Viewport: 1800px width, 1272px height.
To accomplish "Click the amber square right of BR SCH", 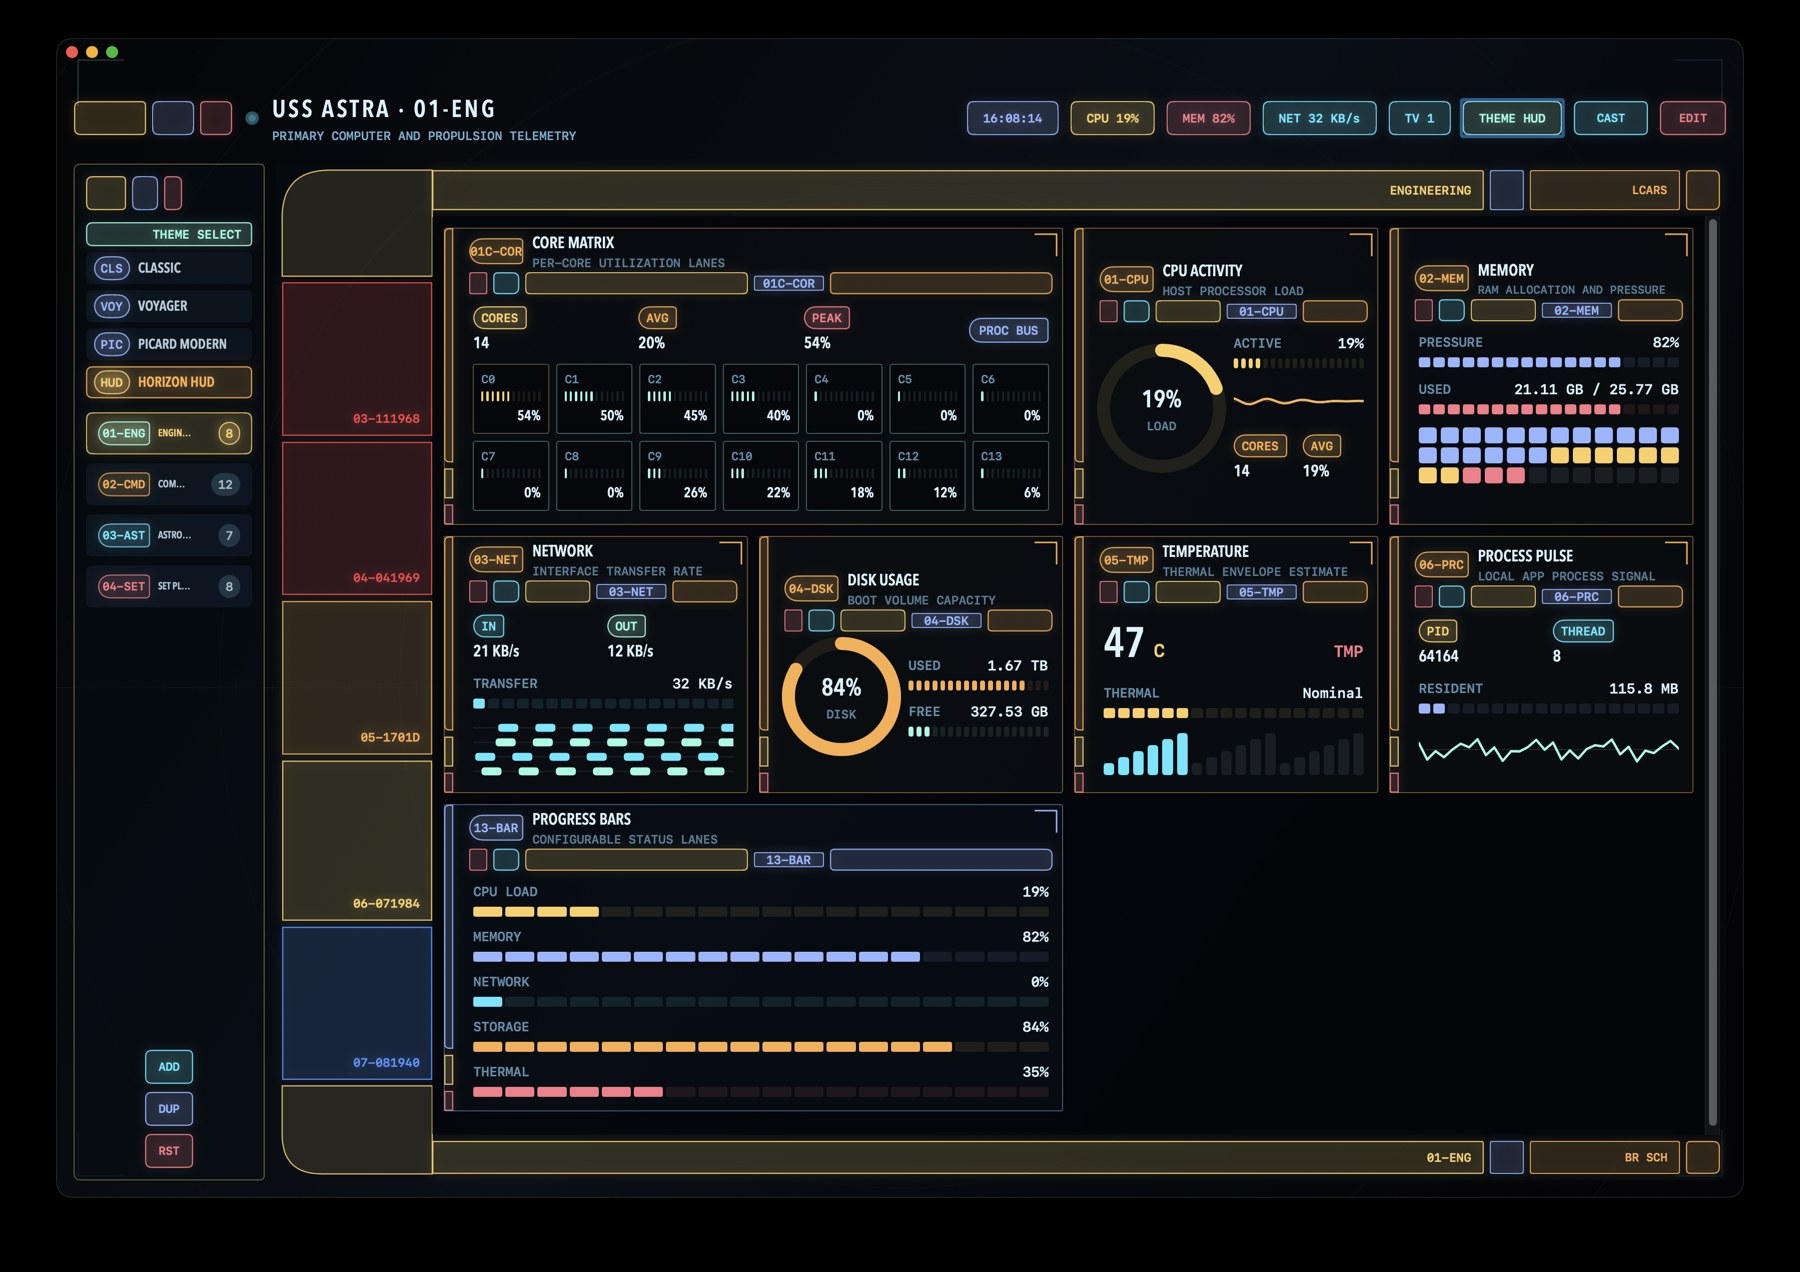I will pyautogui.click(x=1702, y=1157).
